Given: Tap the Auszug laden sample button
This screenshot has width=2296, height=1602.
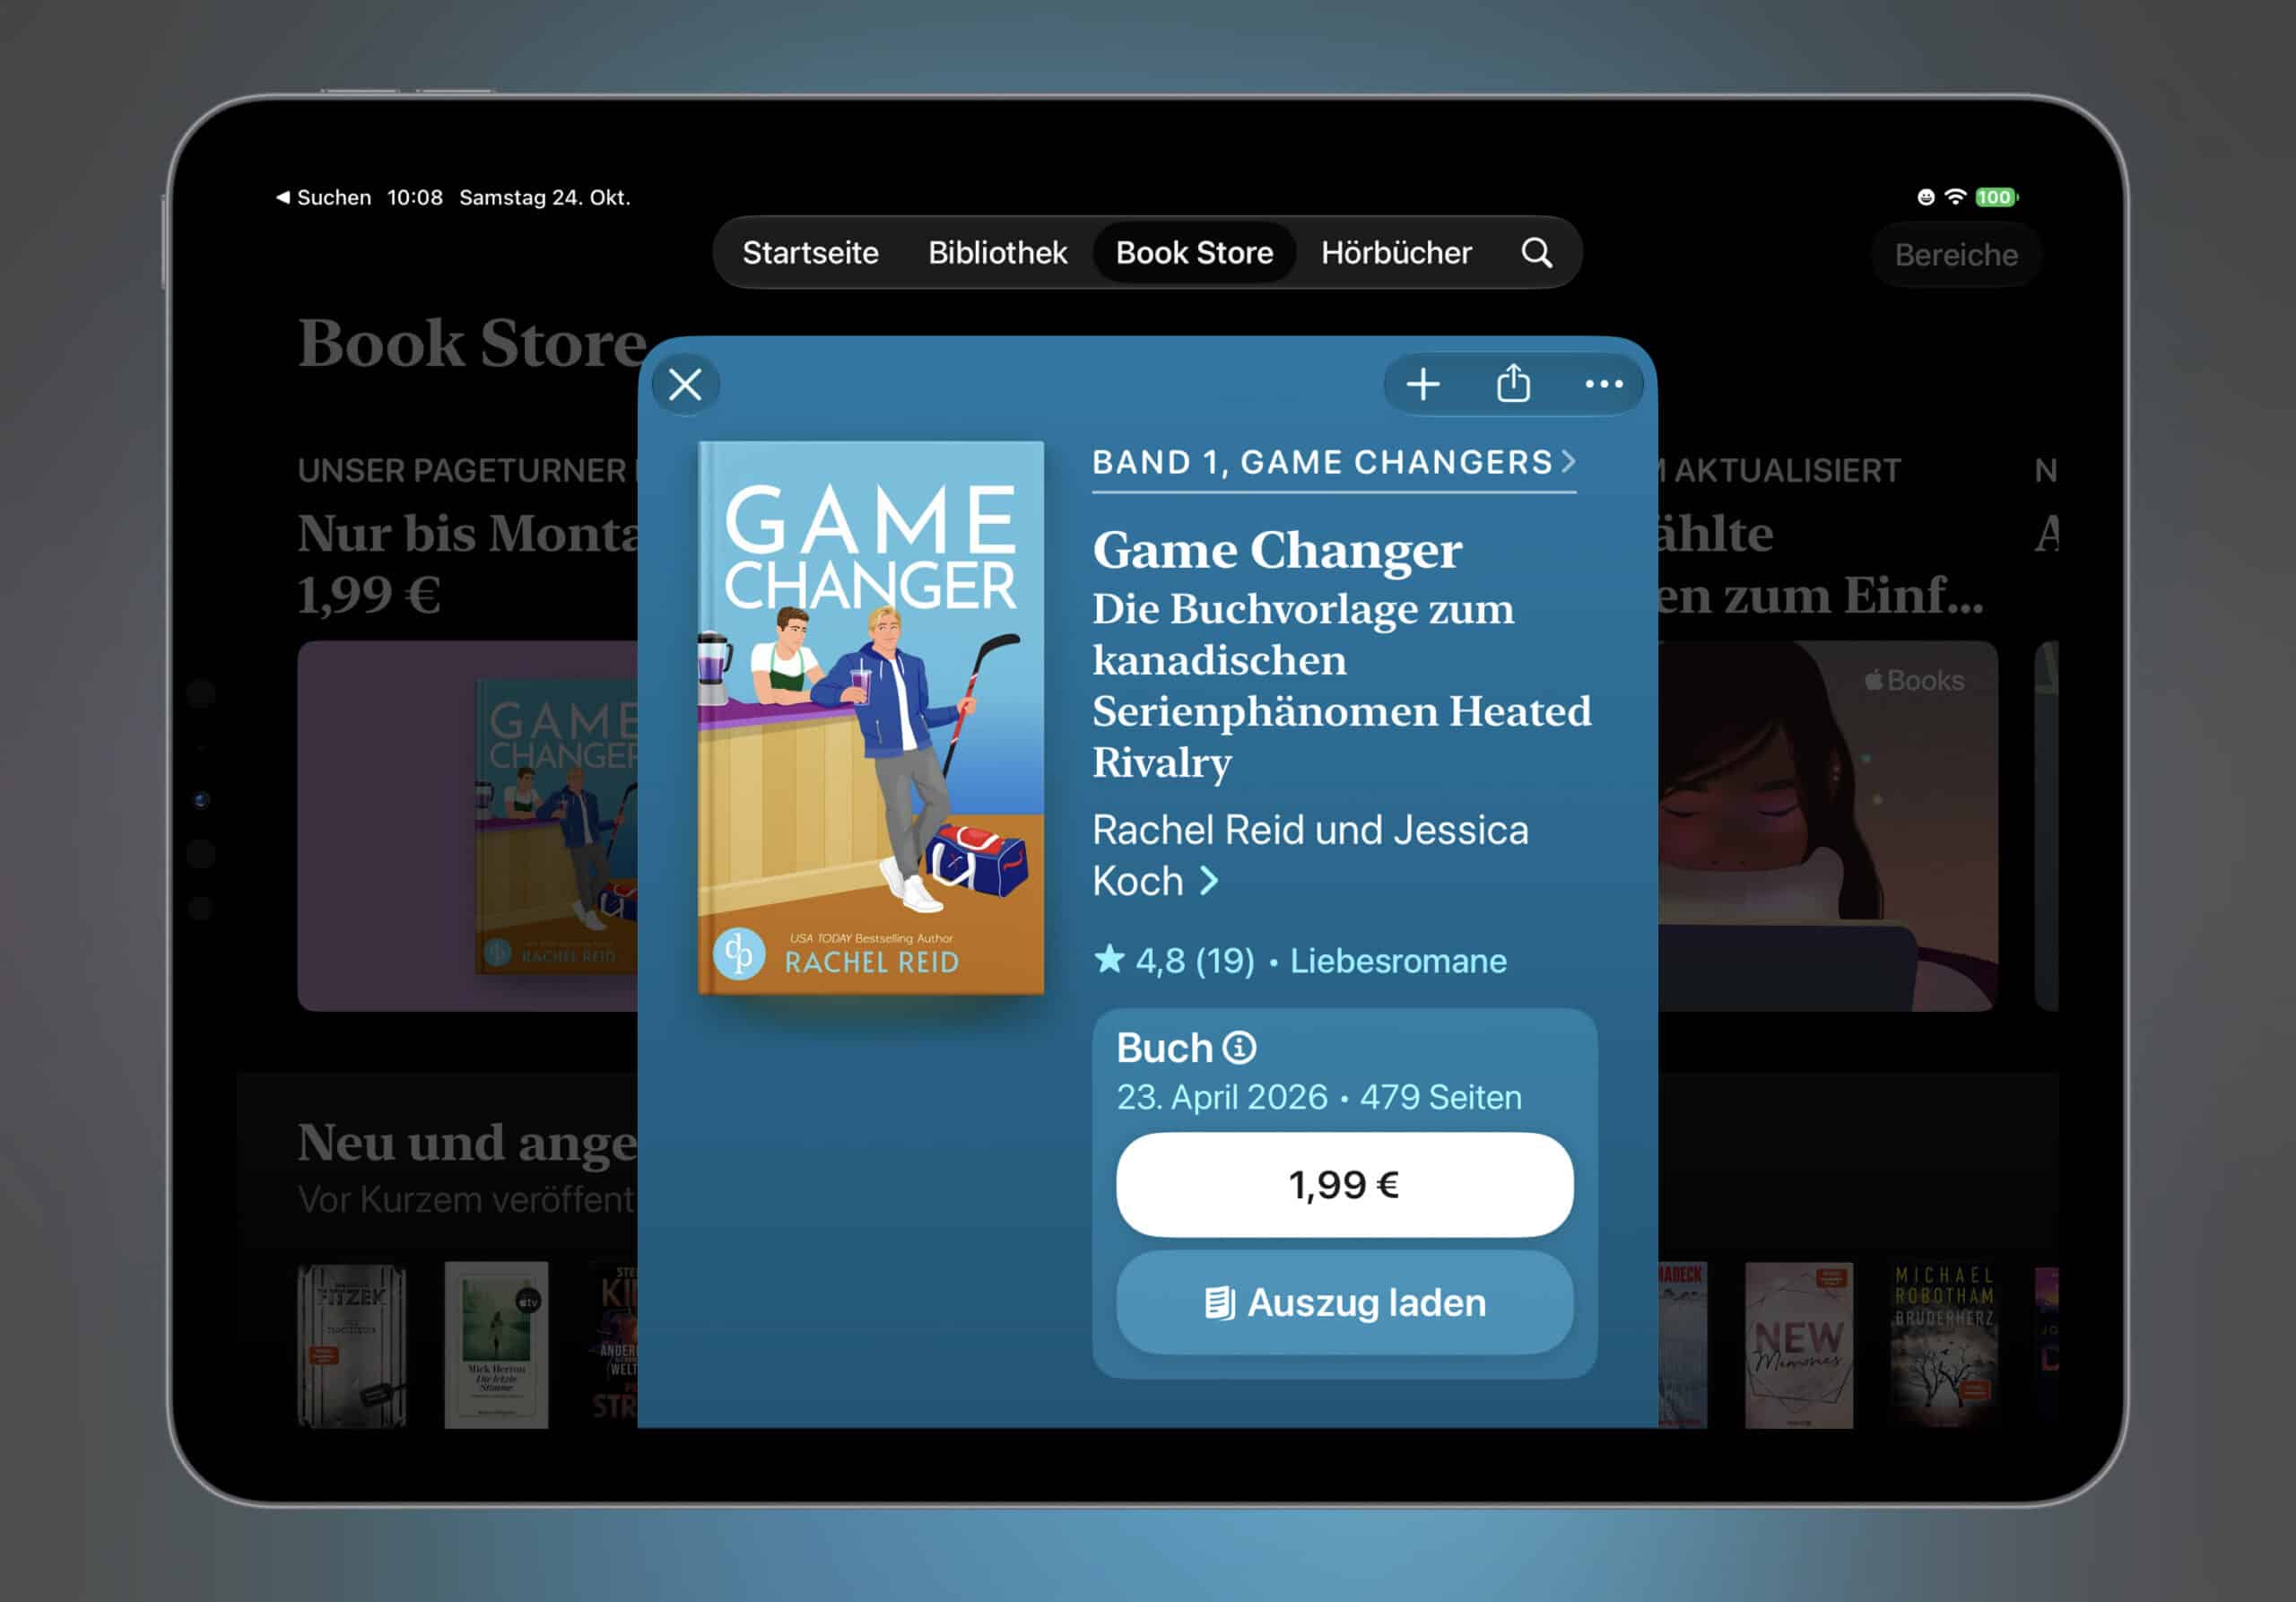Looking at the screenshot, I should pos(1344,1303).
